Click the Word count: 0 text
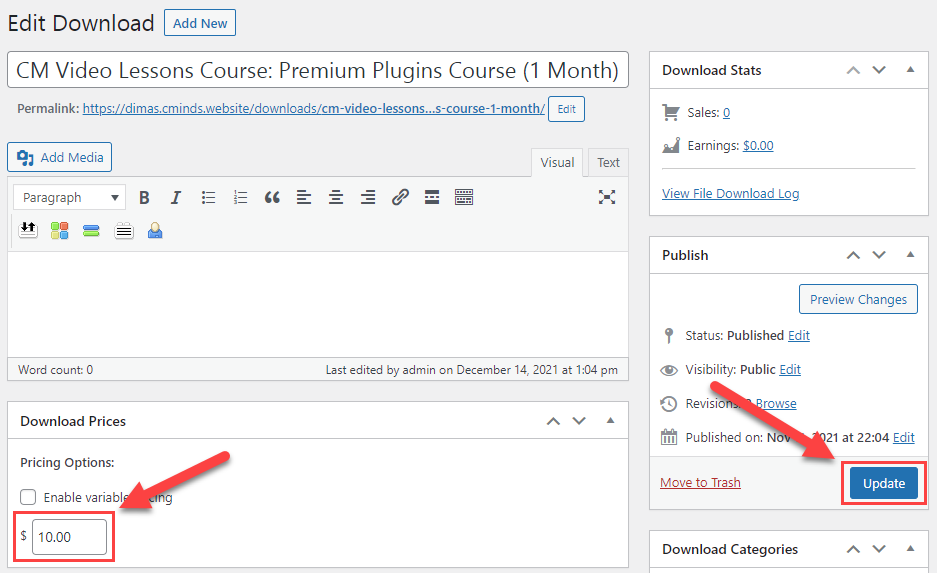This screenshot has height=573, width=937. pos(56,370)
